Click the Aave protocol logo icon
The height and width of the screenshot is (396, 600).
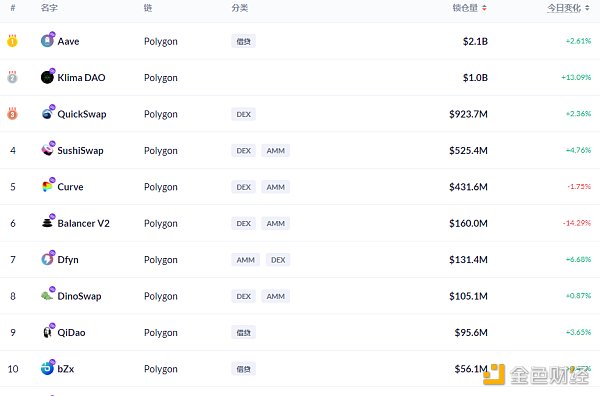coord(47,41)
